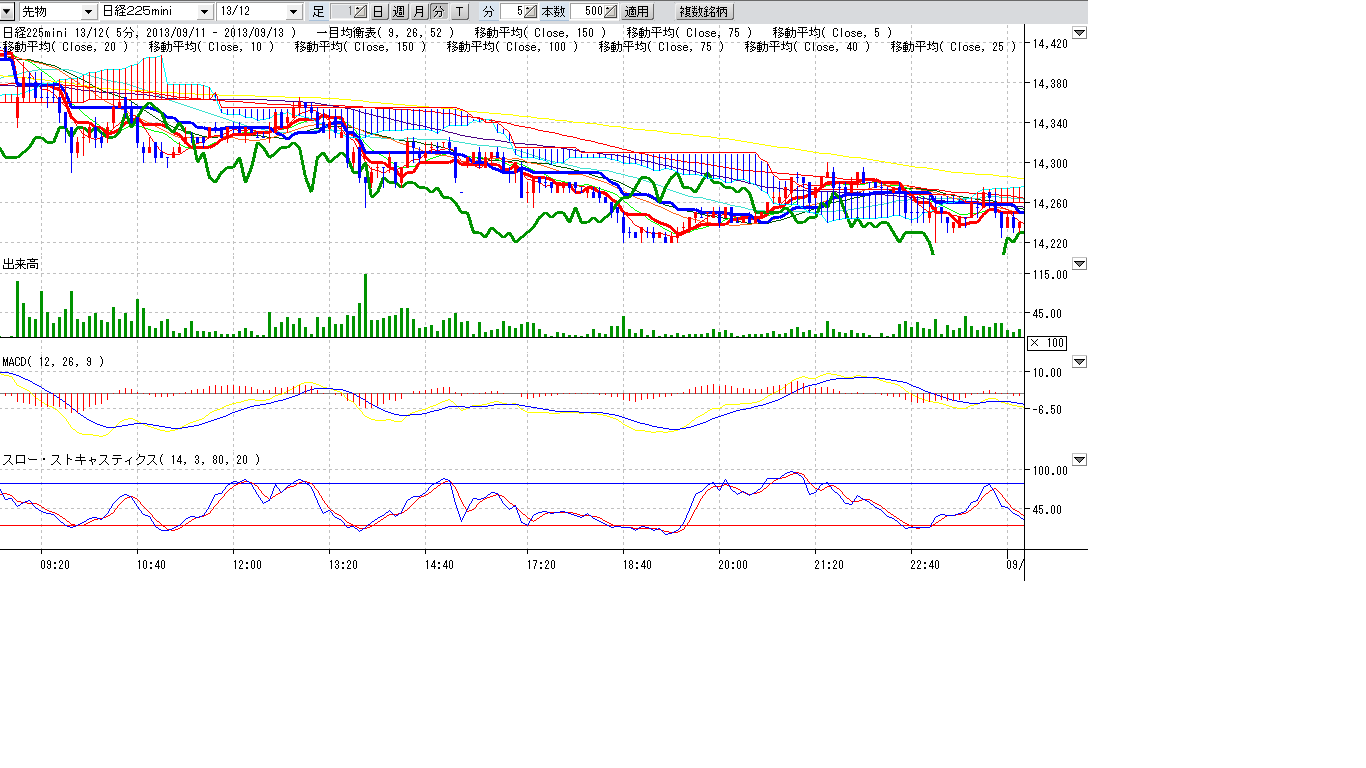The width and height of the screenshot is (1366, 768).
Task: Click the 適用 apply button
Action: point(636,12)
